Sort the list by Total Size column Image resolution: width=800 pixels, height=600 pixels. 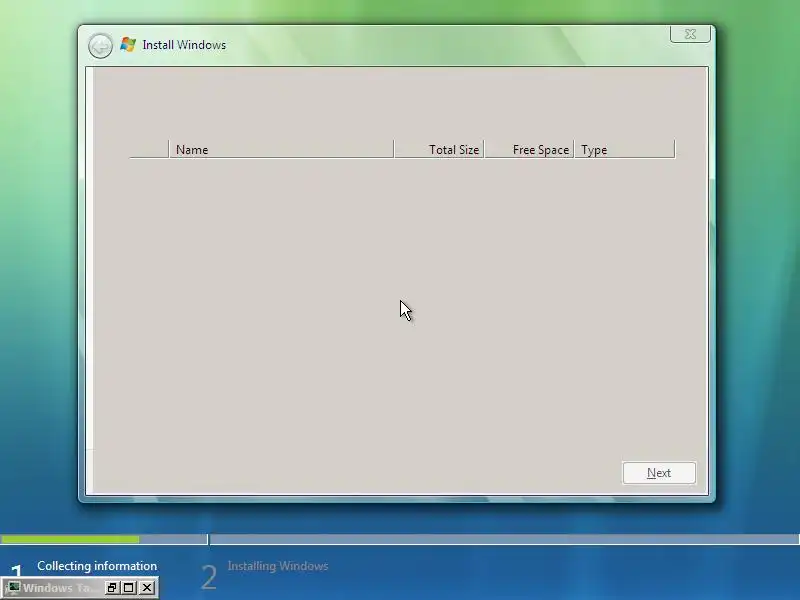pyautogui.click(x=439, y=149)
